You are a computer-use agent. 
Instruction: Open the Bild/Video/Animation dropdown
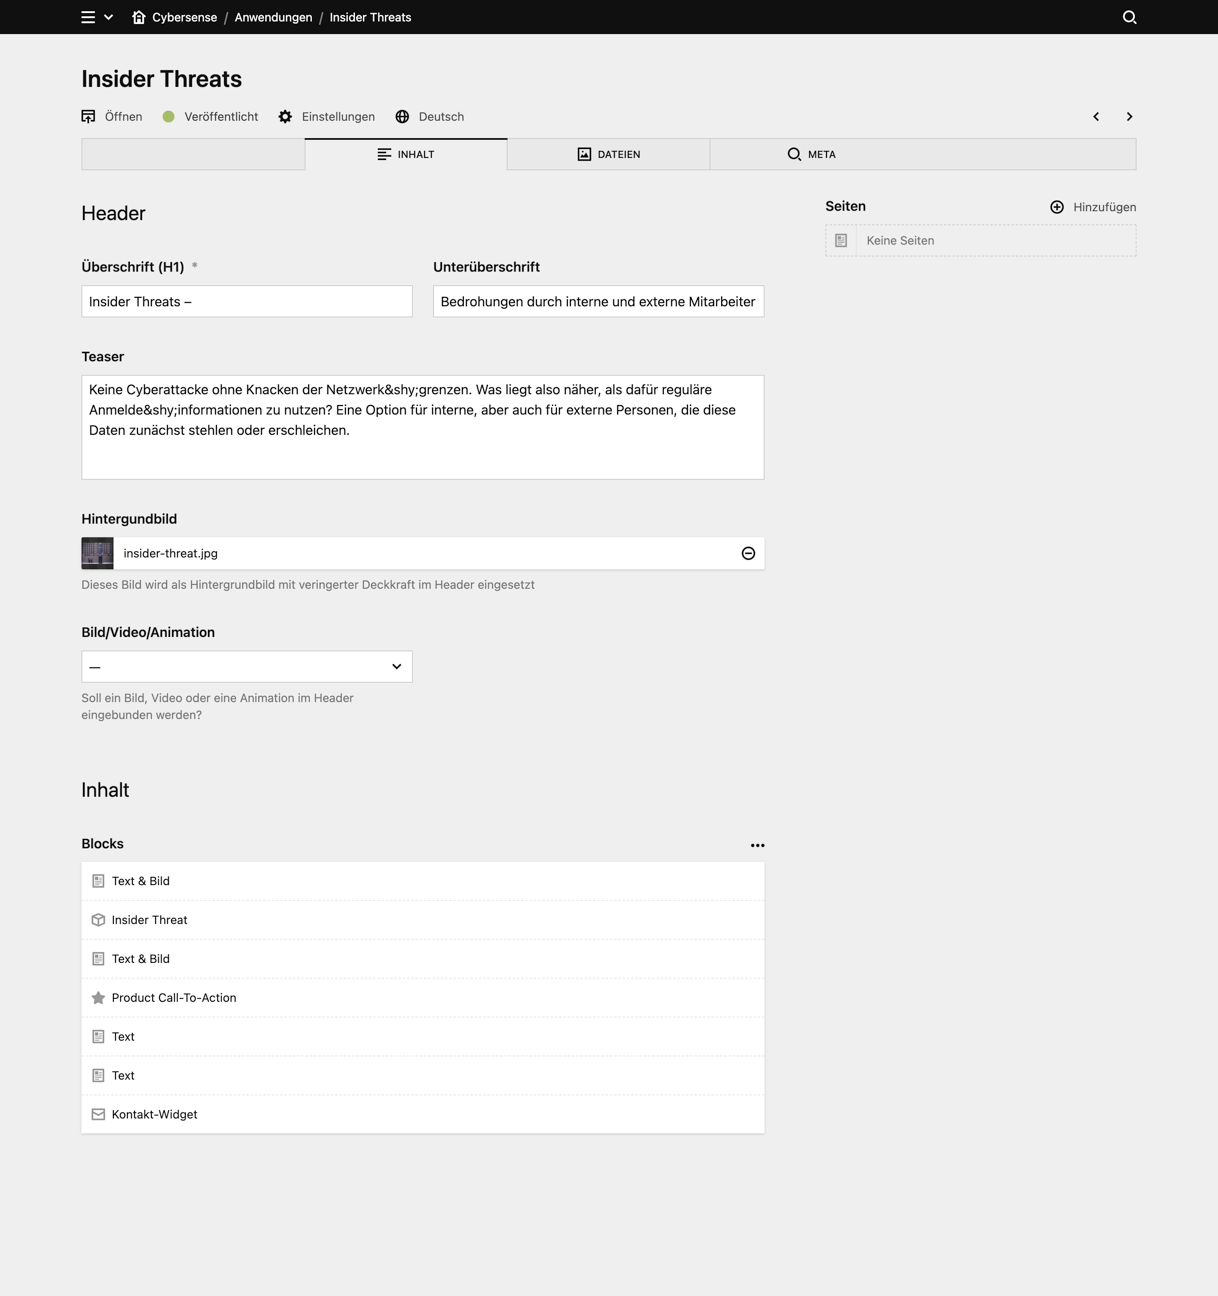[247, 666]
